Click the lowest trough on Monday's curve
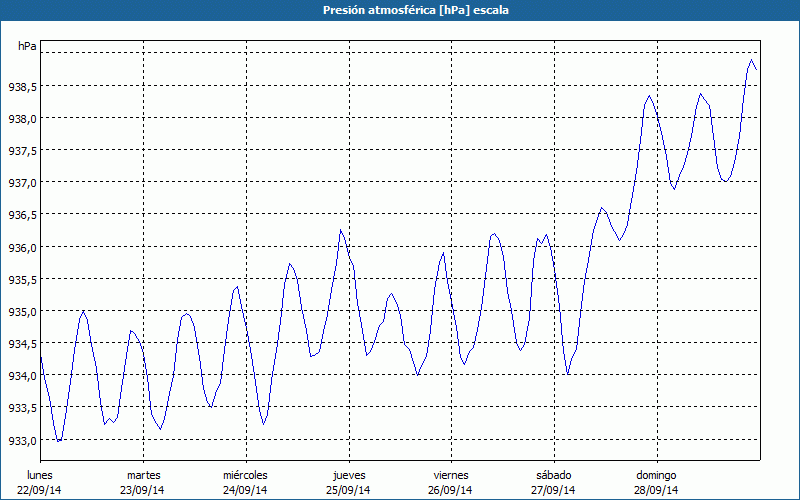The image size is (800, 500). tap(59, 440)
